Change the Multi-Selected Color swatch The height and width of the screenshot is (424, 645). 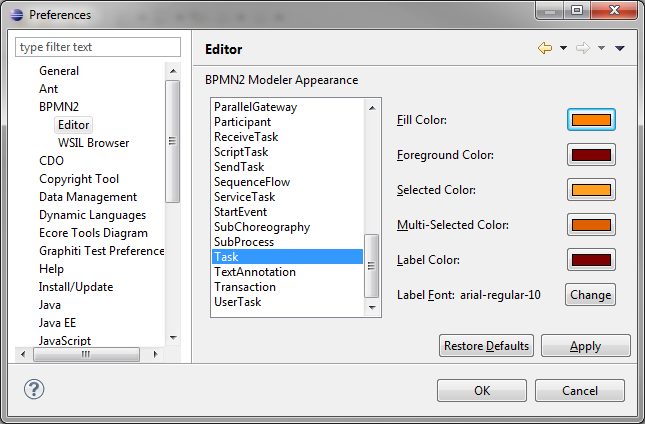coord(591,225)
